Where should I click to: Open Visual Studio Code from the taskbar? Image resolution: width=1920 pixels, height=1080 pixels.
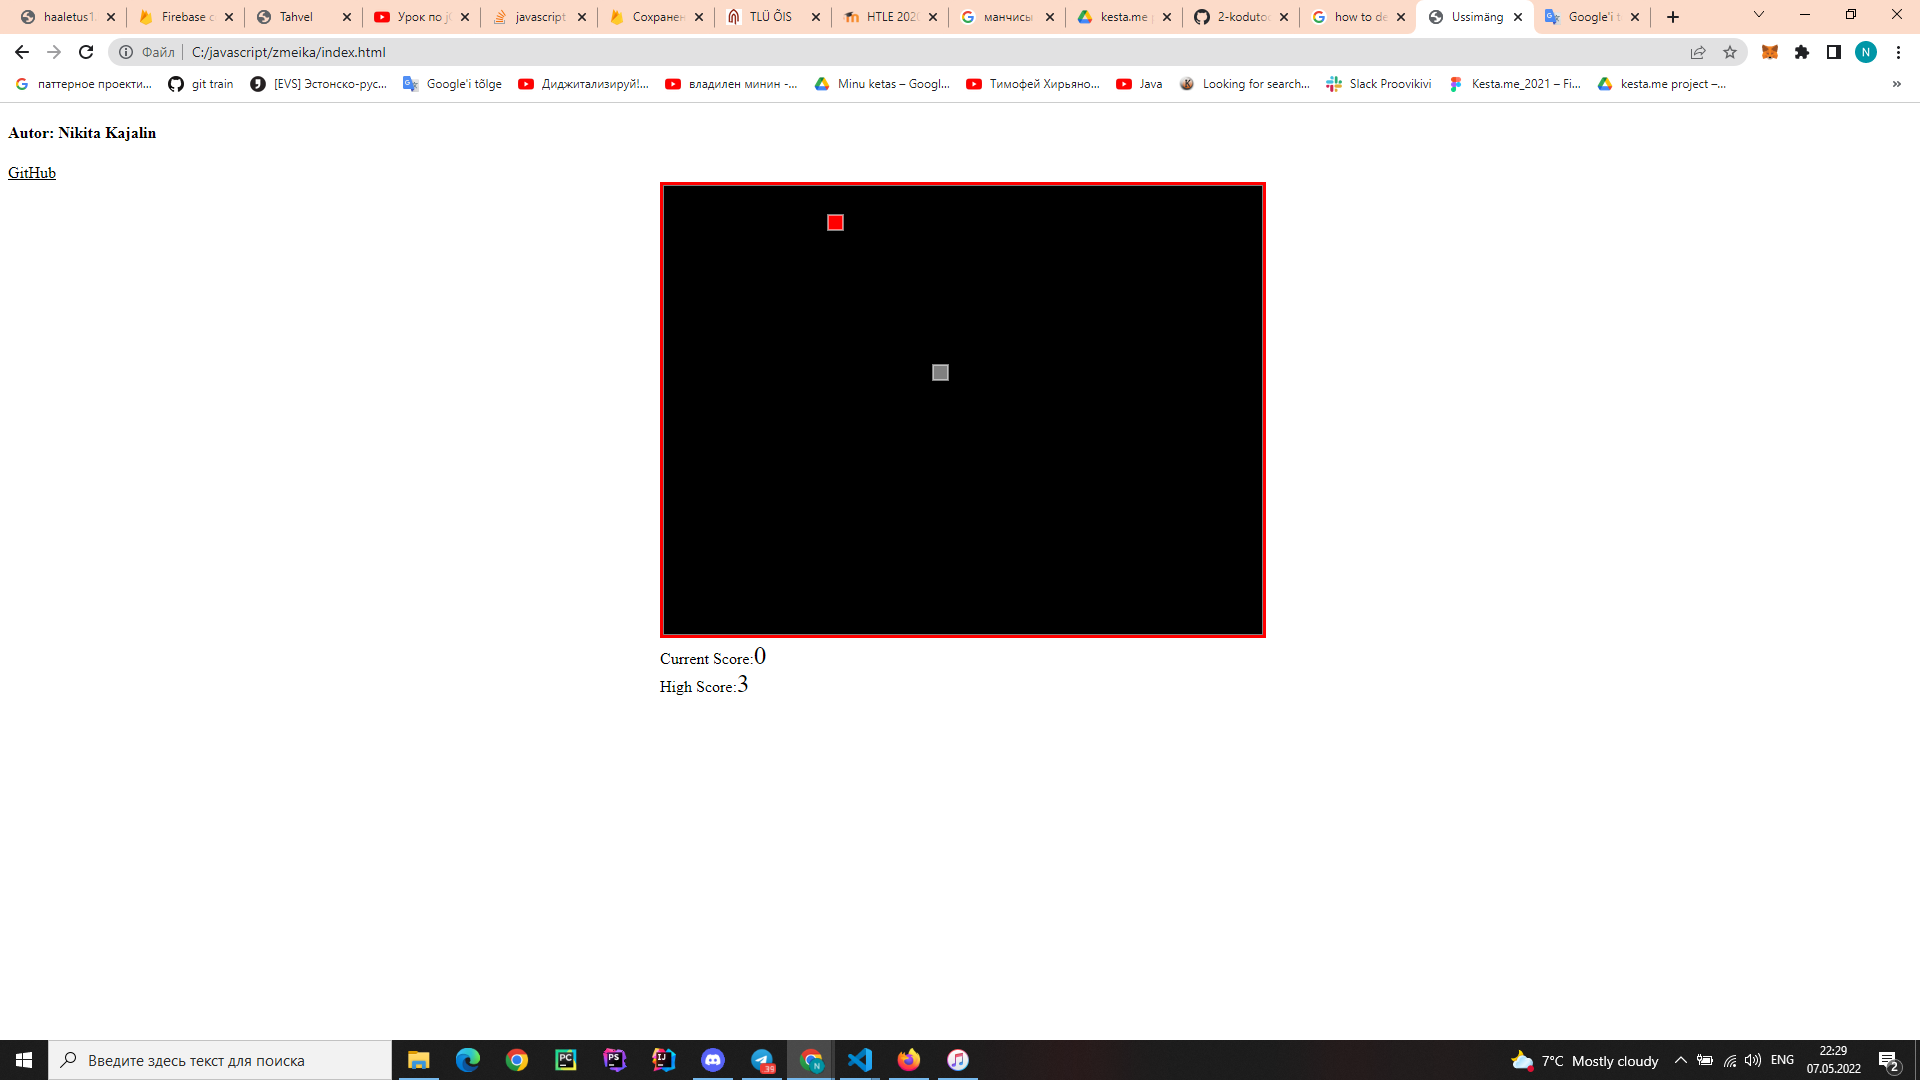click(x=861, y=1060)
